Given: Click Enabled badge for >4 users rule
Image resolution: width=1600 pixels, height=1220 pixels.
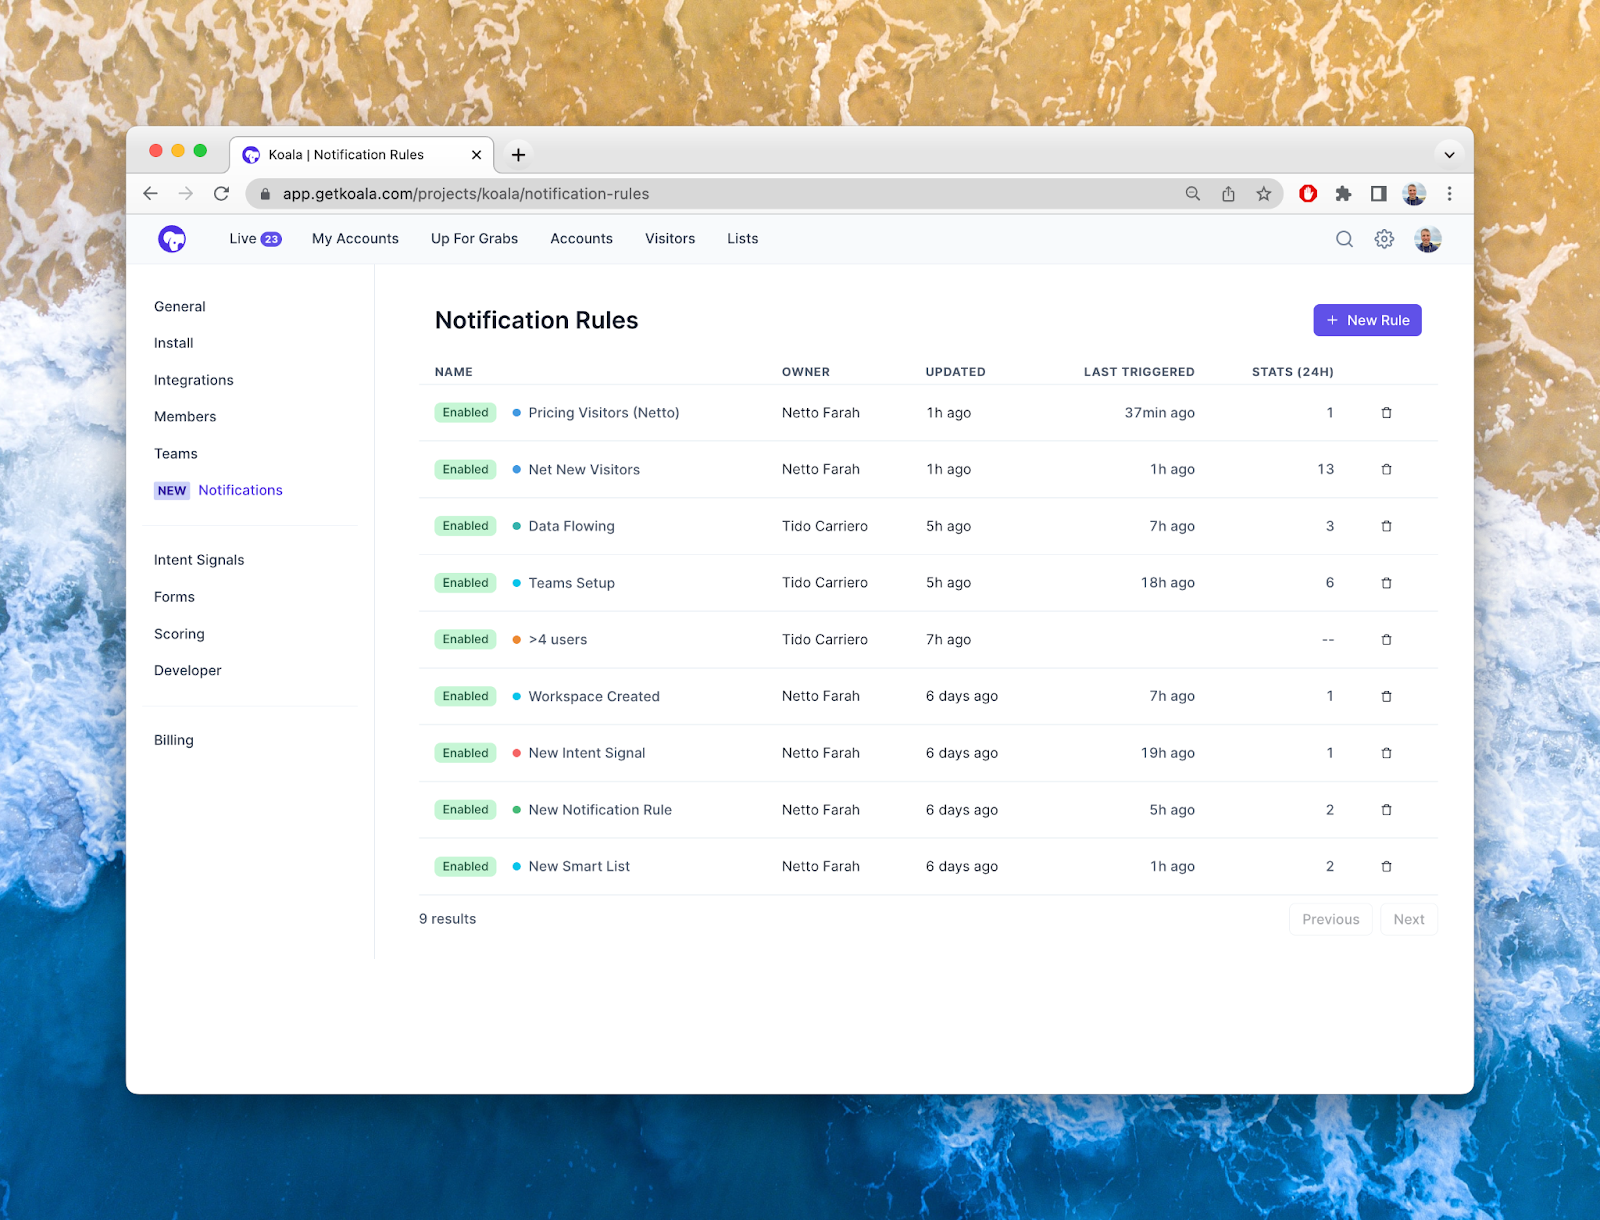Looking at the screenshot, I should point(465,640).
